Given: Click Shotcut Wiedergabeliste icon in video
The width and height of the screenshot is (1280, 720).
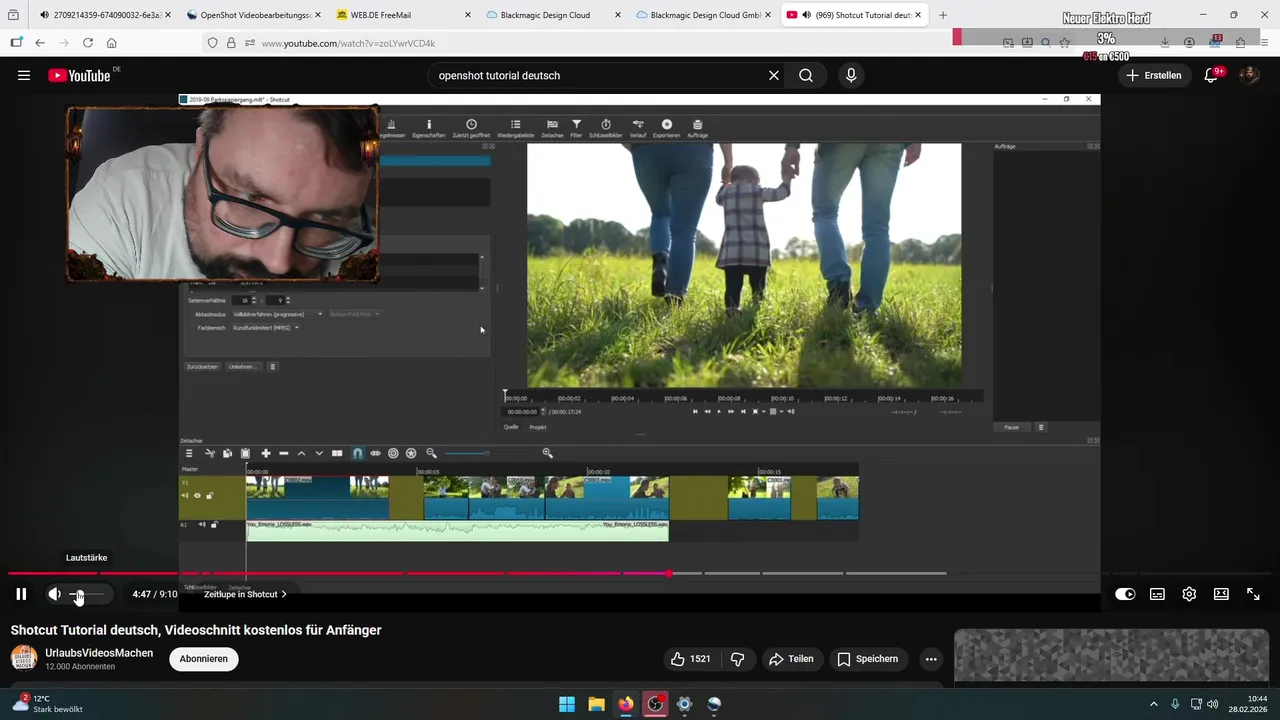Looking at the screenshot, I should [515, 128].
